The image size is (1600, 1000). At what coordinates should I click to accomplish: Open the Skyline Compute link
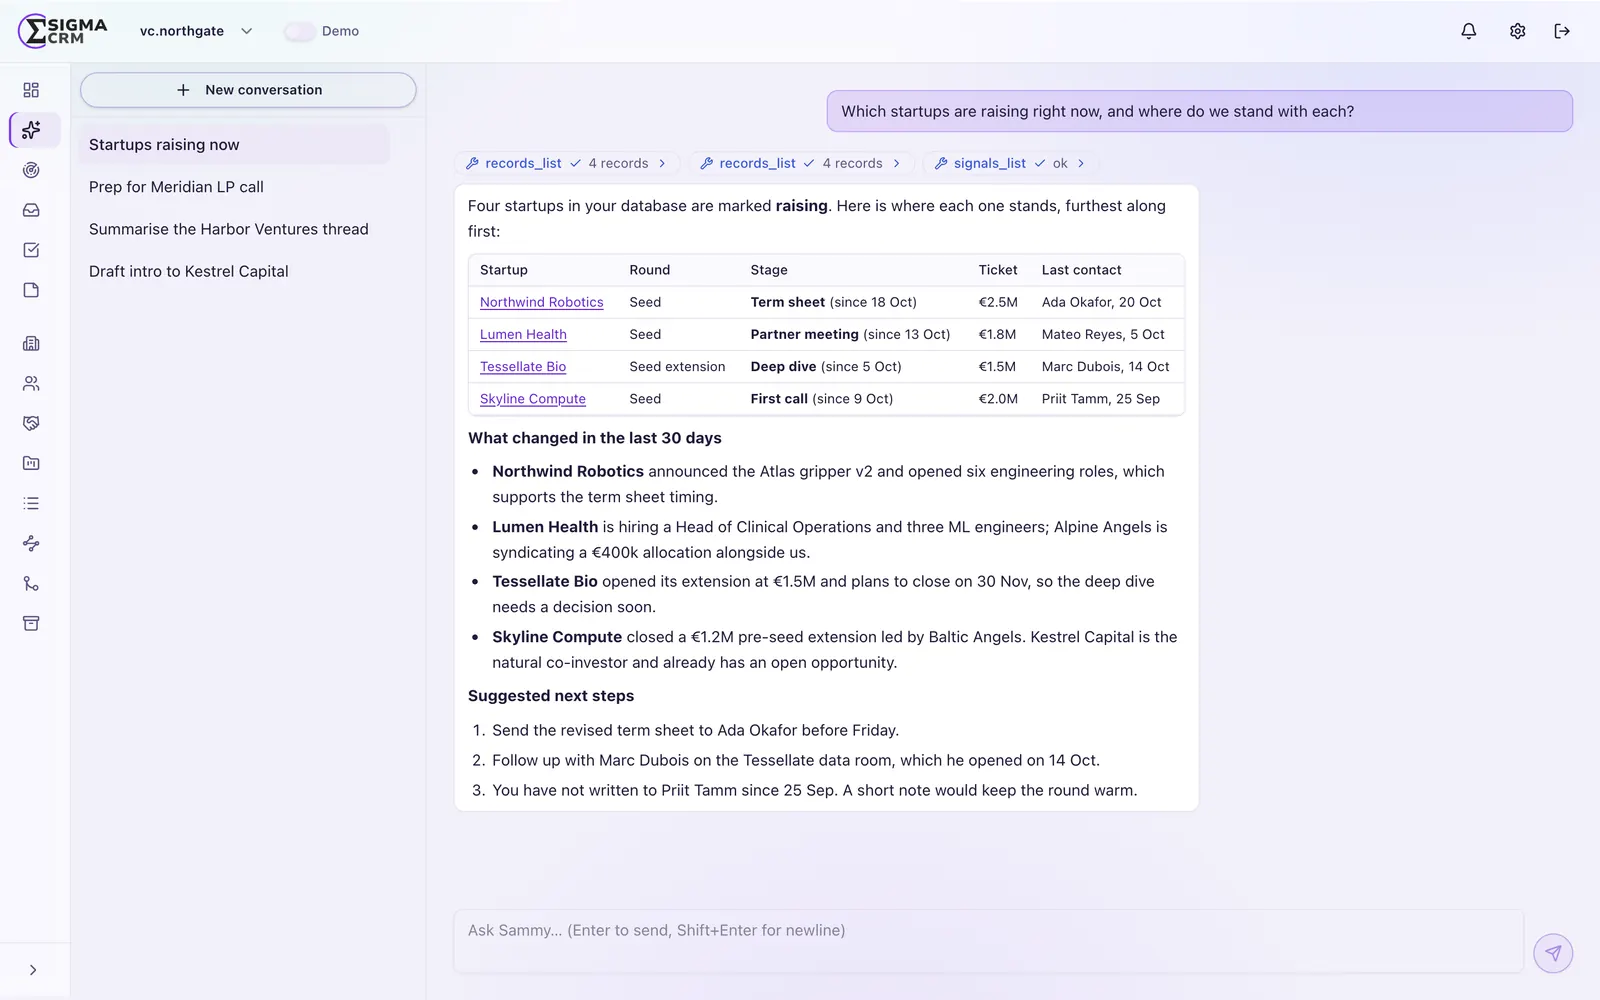[x=533, y=398]
